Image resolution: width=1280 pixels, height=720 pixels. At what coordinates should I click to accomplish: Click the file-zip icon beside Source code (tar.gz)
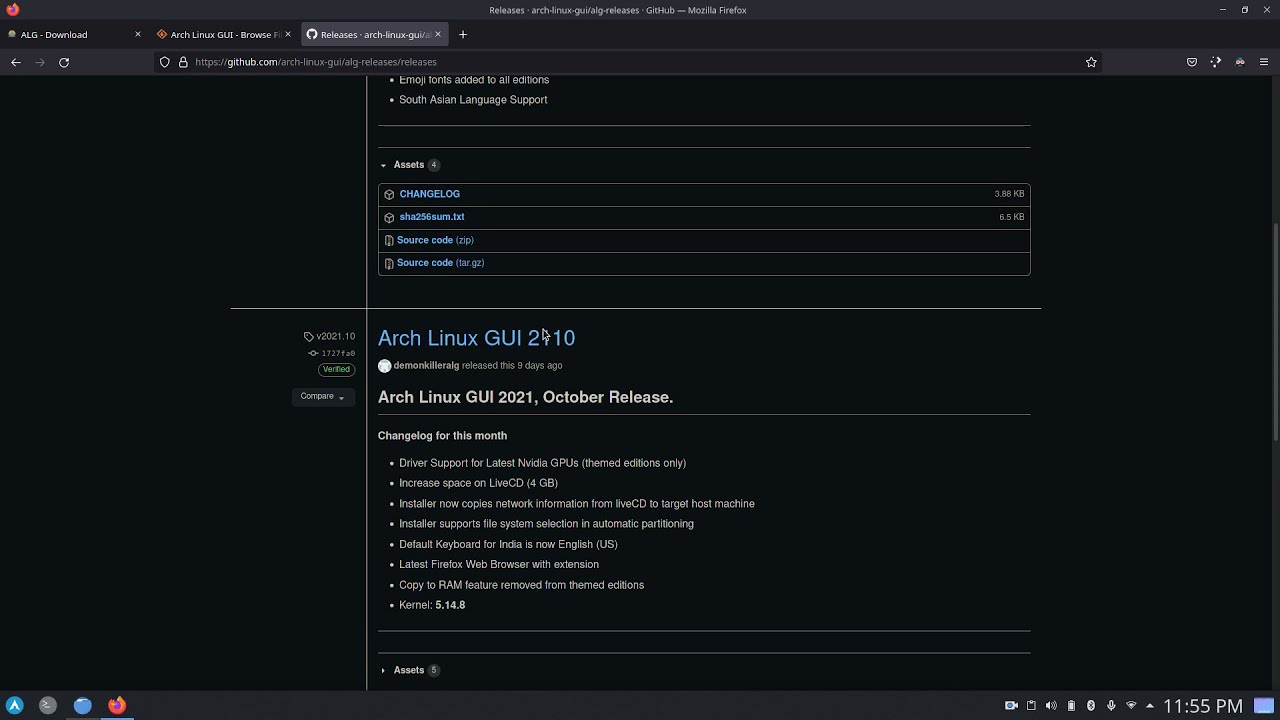[x=389, y=263]
